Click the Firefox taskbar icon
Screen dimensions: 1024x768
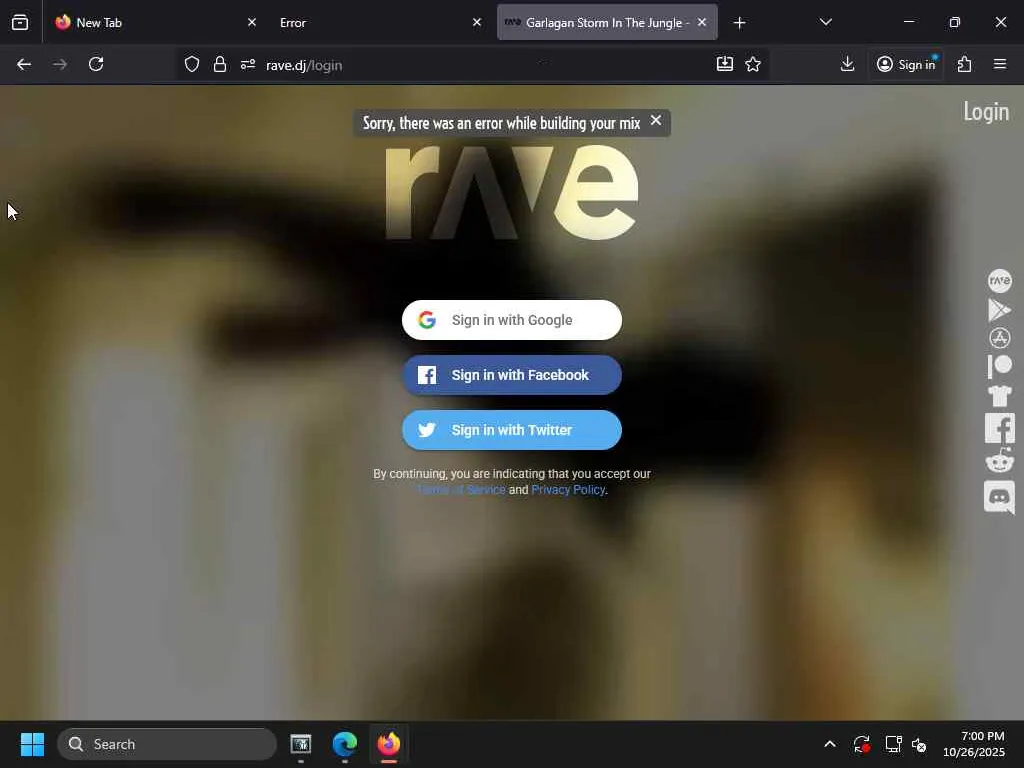(389, 744)
